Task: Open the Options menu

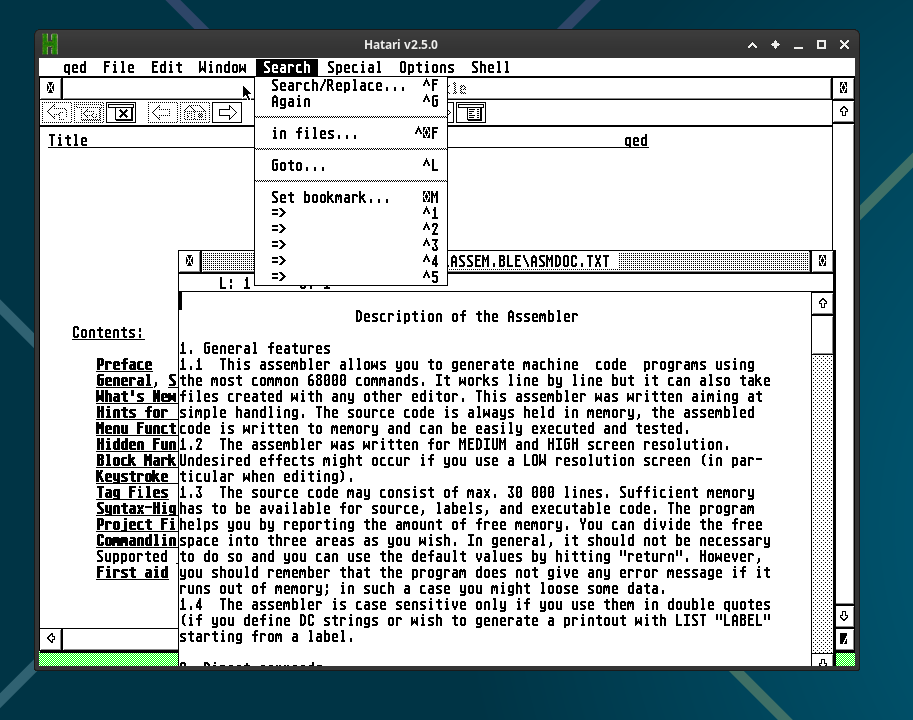Action: (x=426, y=68)
